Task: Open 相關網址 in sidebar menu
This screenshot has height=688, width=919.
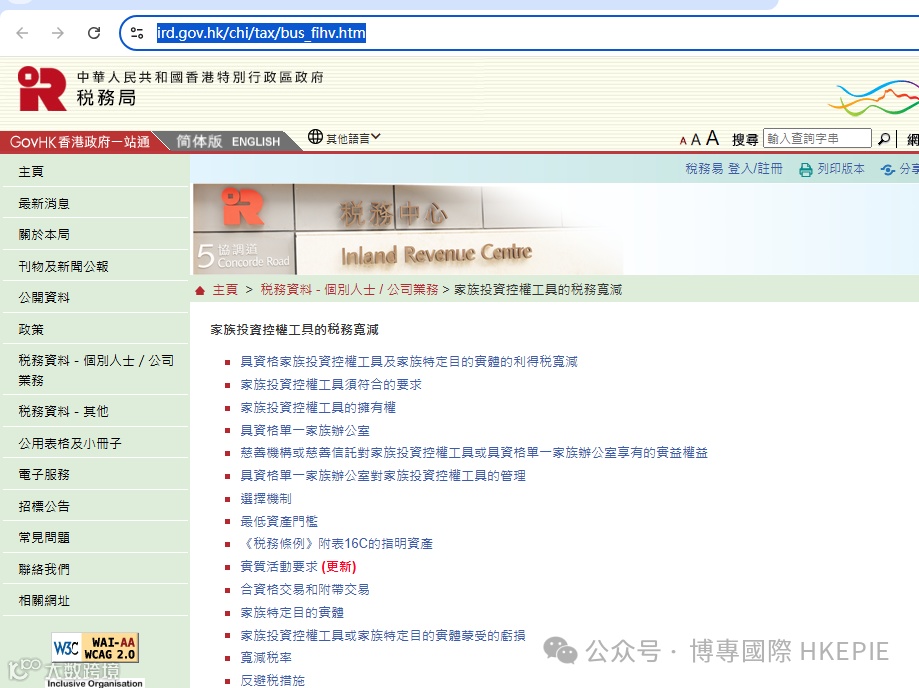Action: 44,600
